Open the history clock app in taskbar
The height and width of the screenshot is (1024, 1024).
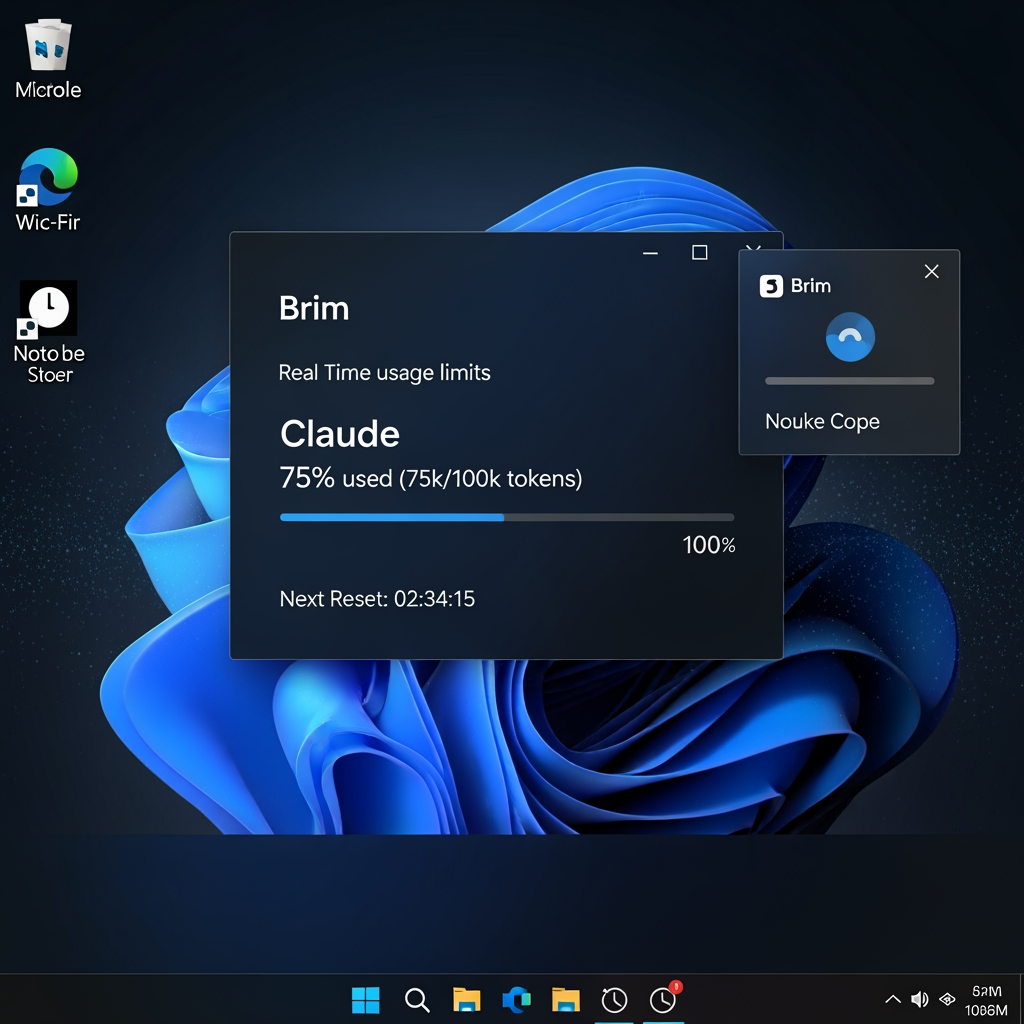tap(614, 1000)
